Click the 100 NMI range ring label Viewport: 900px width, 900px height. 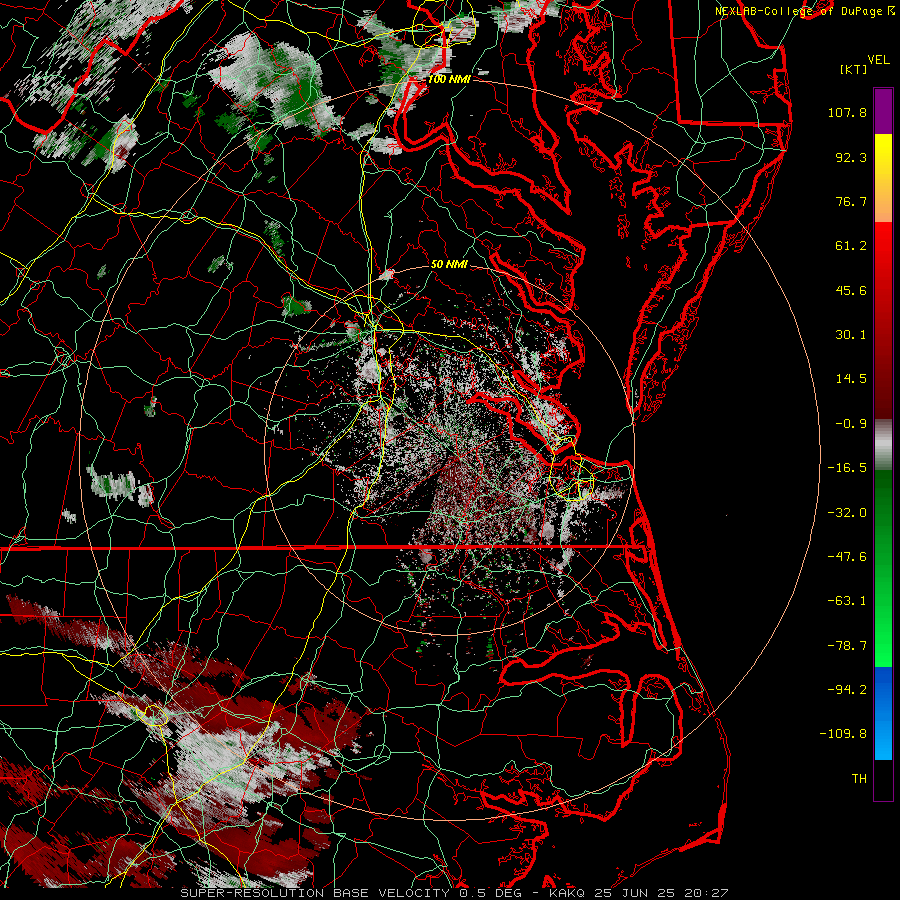(449, 79)
